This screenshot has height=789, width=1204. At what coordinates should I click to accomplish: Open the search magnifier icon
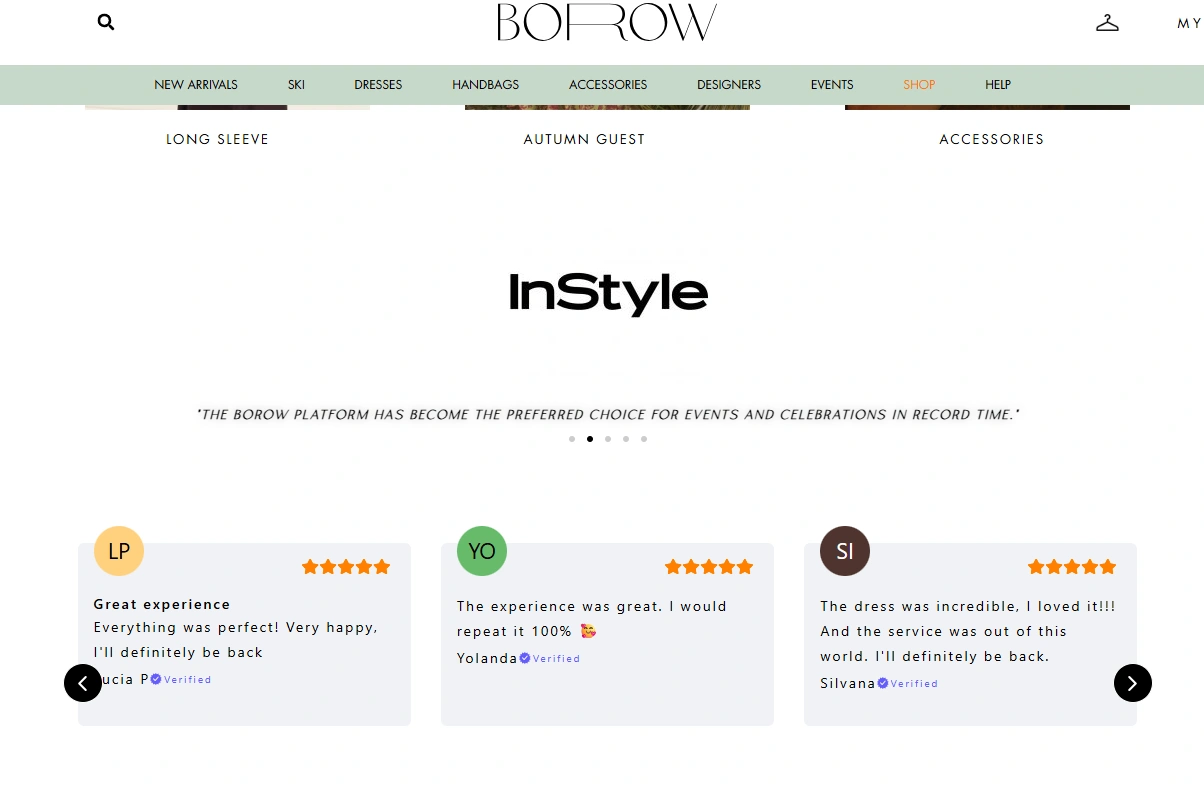[105, 21]
